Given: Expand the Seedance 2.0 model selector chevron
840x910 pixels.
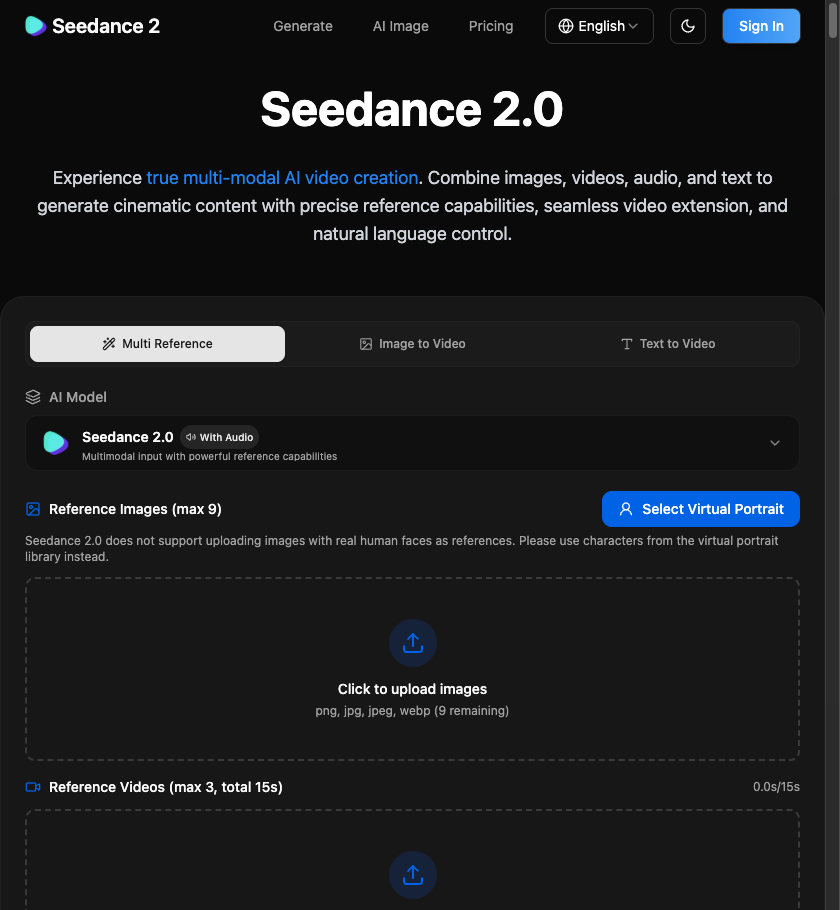Looking at the screenshot, I should coord(774,443).
